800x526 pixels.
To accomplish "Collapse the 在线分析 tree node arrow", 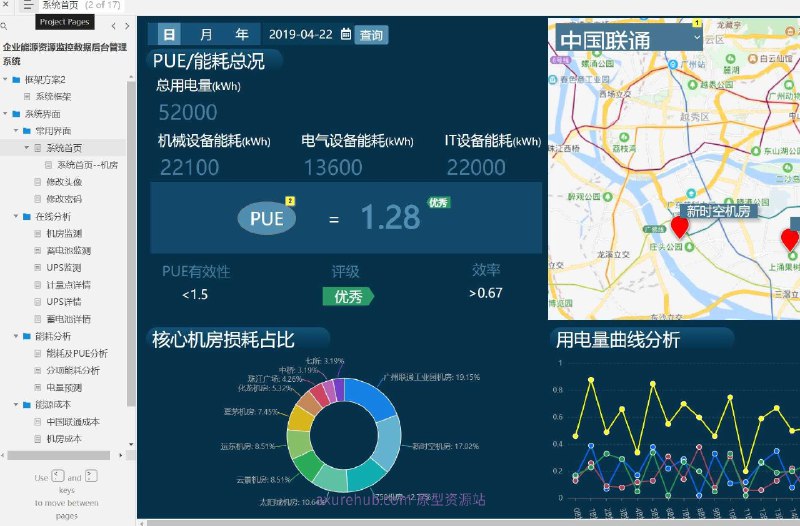I will tap(16, 216).
